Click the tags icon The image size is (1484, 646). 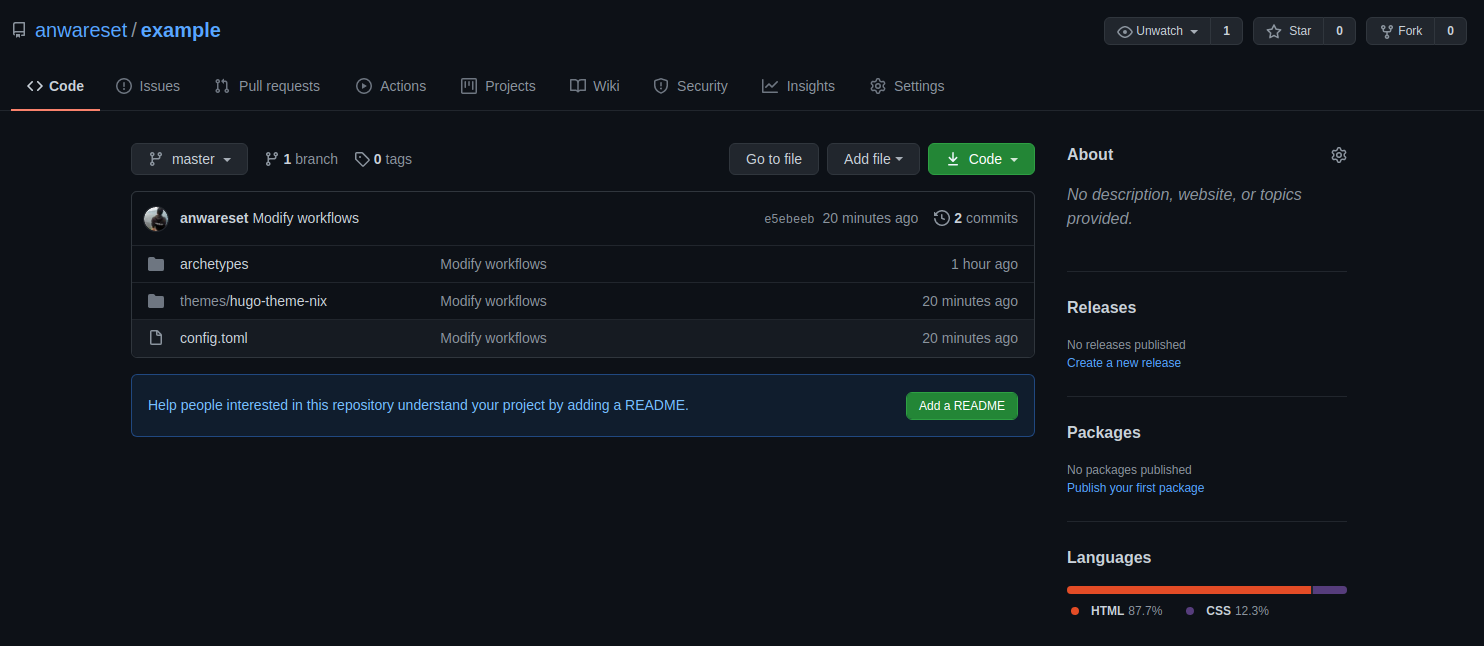(362, 159)
